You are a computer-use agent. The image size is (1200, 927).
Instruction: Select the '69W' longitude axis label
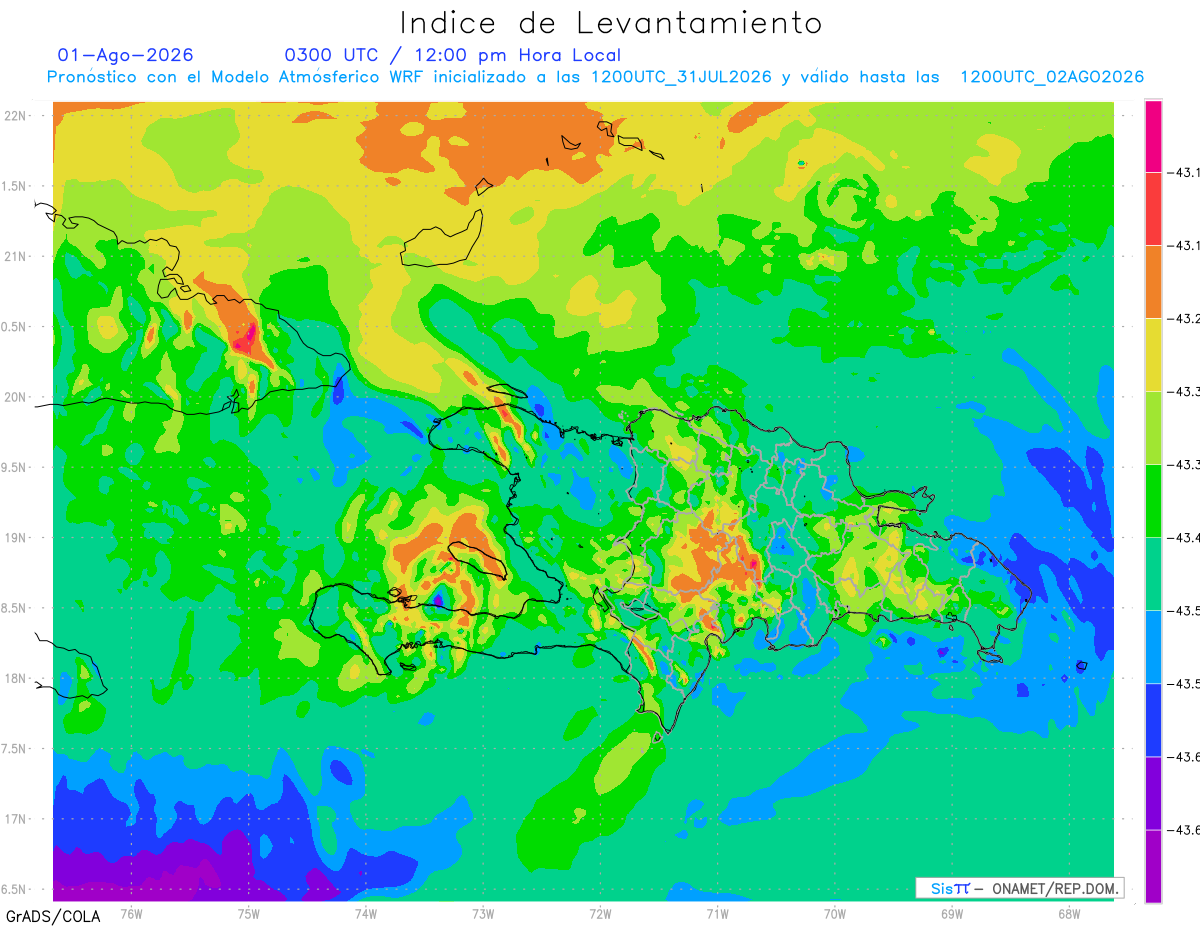[951, 913]
